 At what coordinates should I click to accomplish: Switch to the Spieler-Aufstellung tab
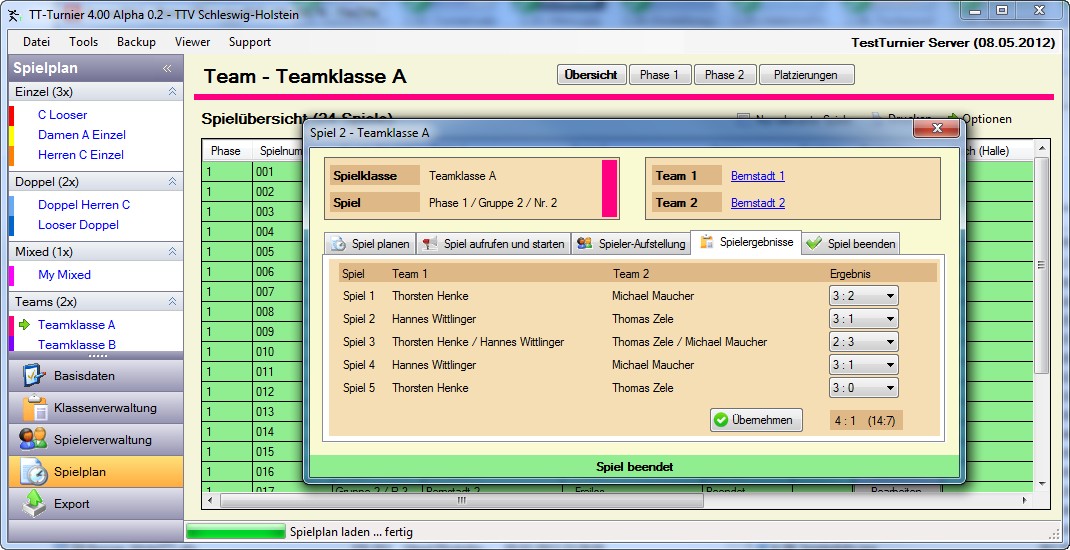click(631, 244)
